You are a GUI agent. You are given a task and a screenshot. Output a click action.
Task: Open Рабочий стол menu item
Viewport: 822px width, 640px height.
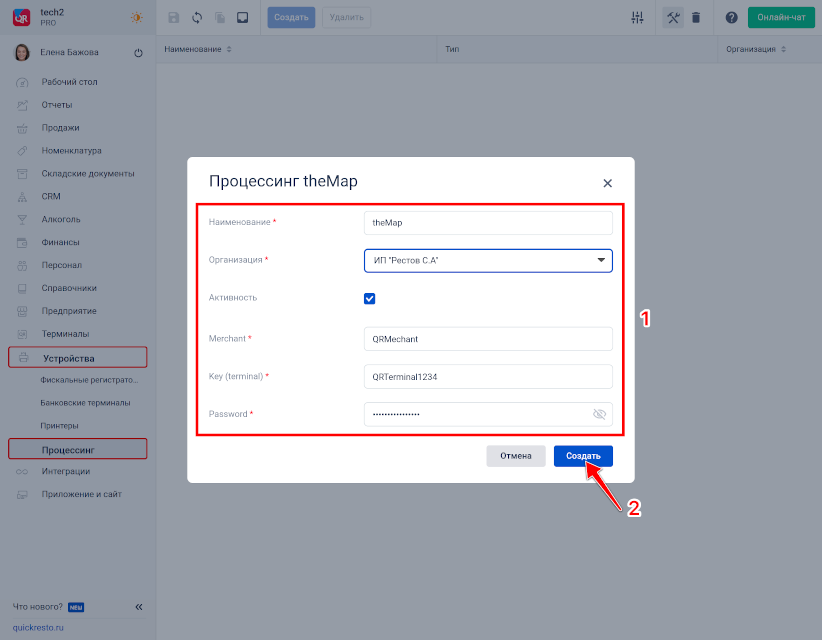(69, 82)
